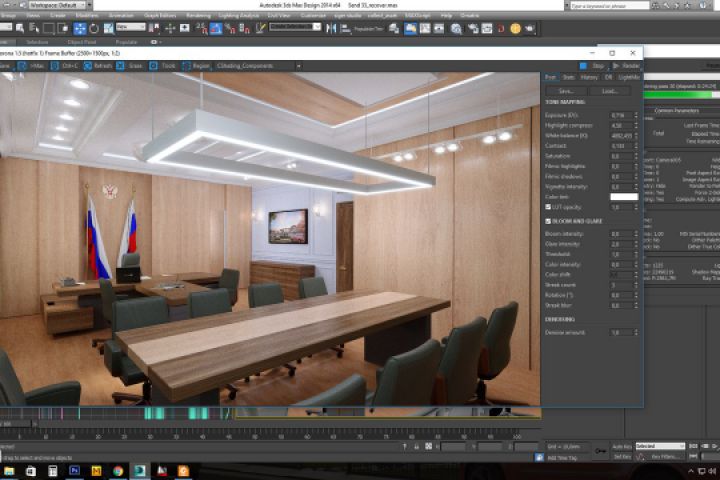This screenshot has width=720, height=480.
Task: Click the Mirror tool icon
Action: (331, 28)
